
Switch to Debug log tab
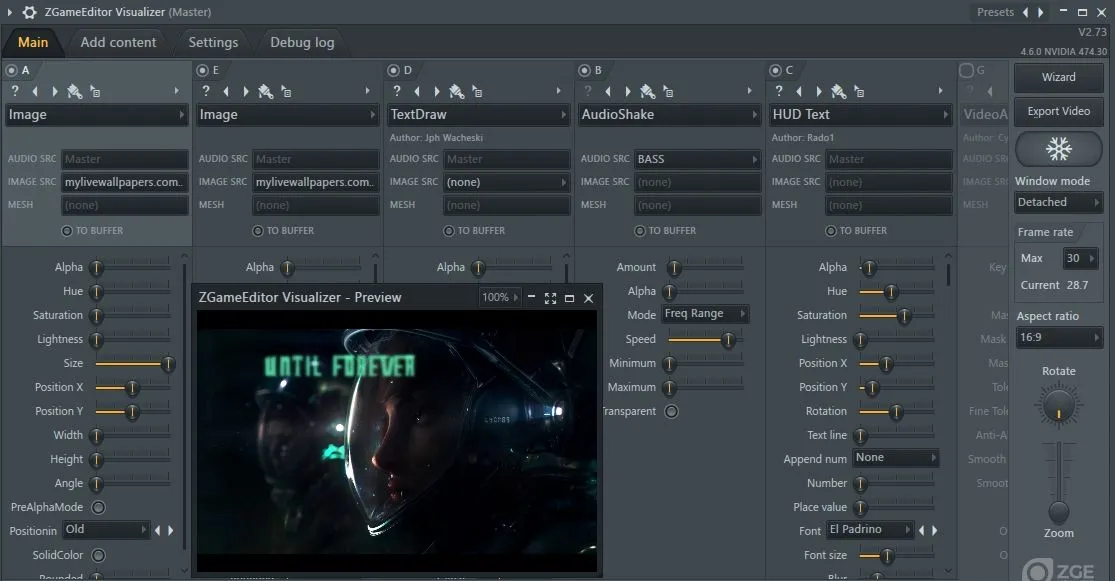click(302, 43)
